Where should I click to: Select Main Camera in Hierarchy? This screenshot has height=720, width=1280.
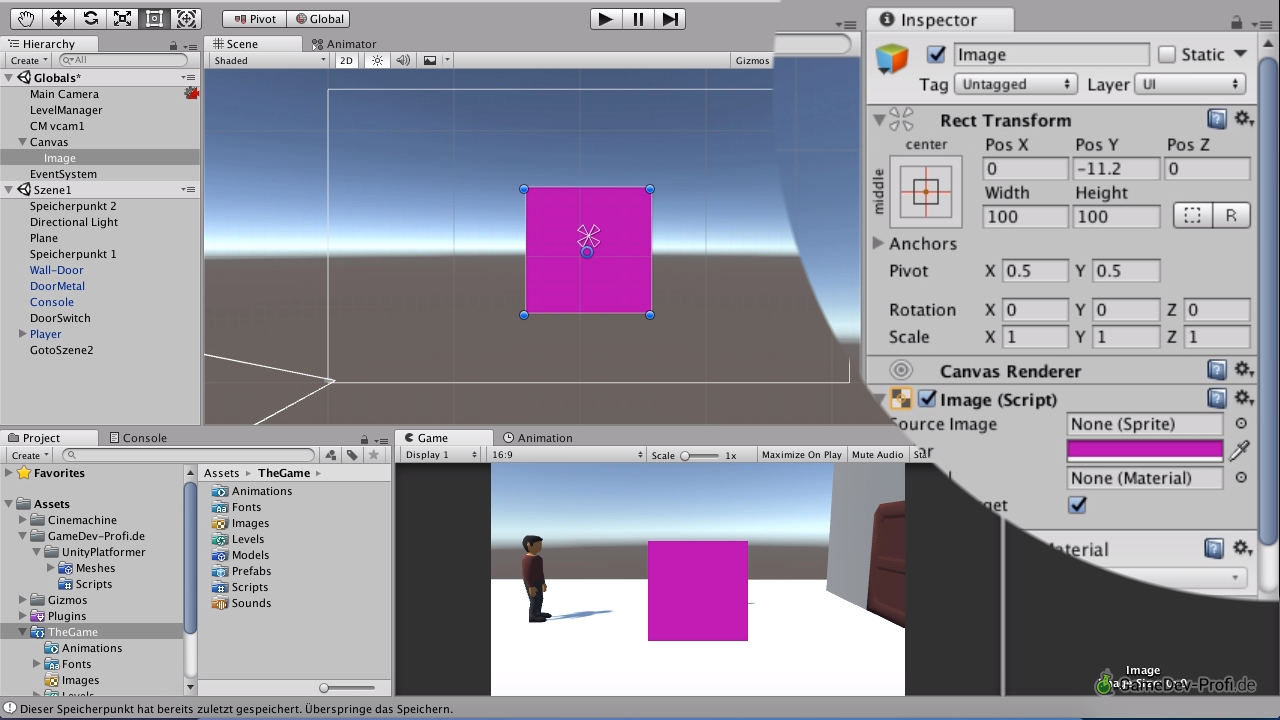pos(64,94)
